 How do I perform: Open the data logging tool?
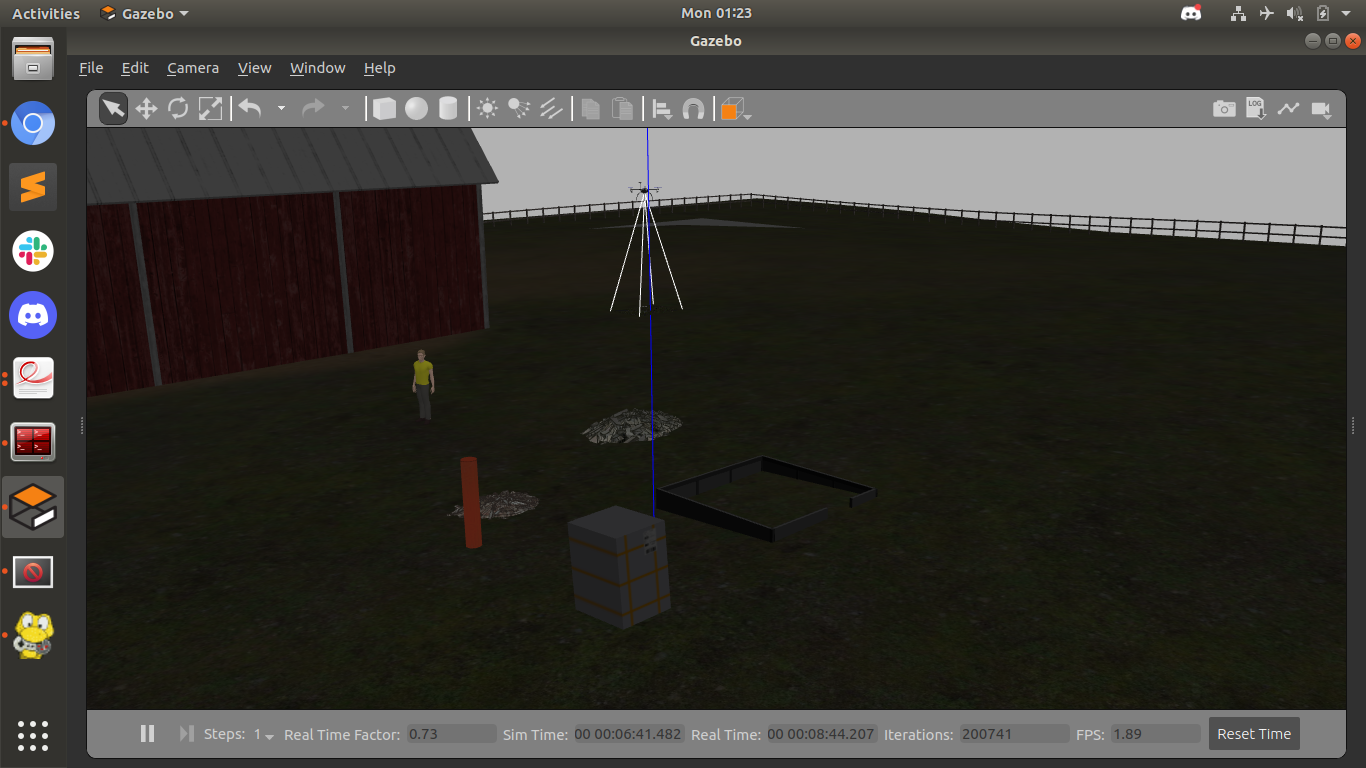[1256, 109]
